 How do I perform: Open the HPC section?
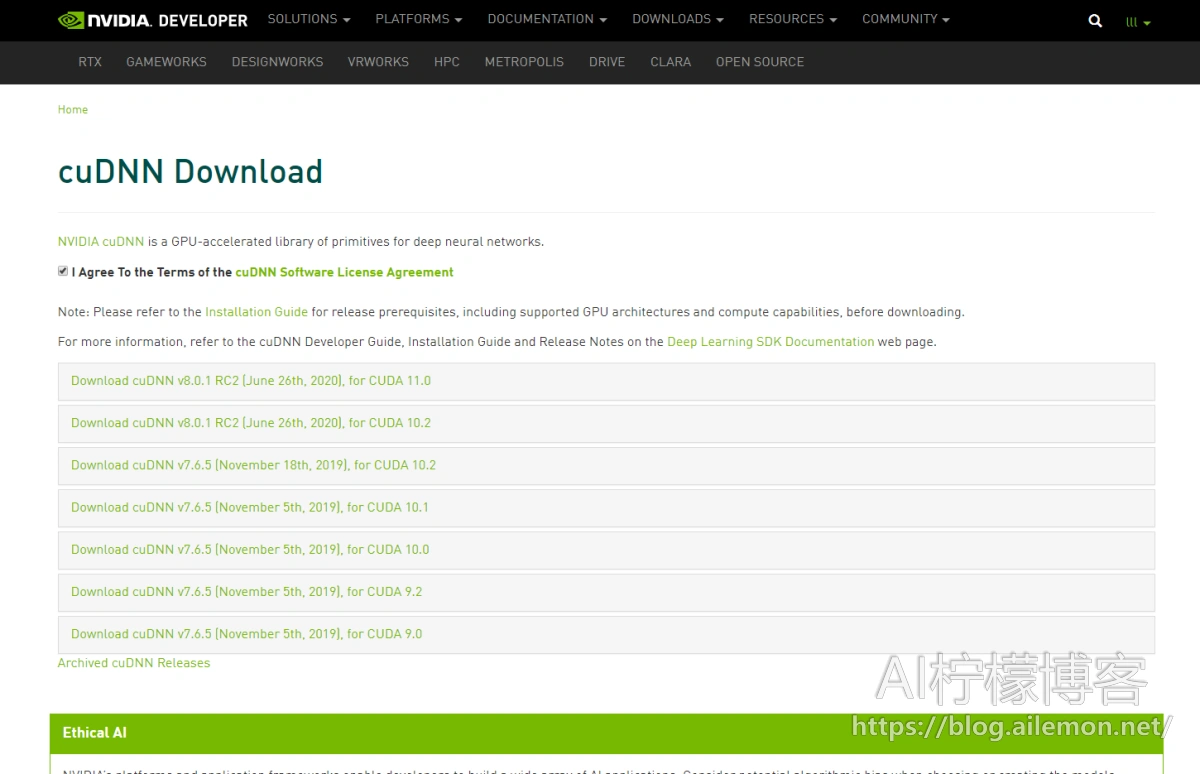[x=447, y=62]
